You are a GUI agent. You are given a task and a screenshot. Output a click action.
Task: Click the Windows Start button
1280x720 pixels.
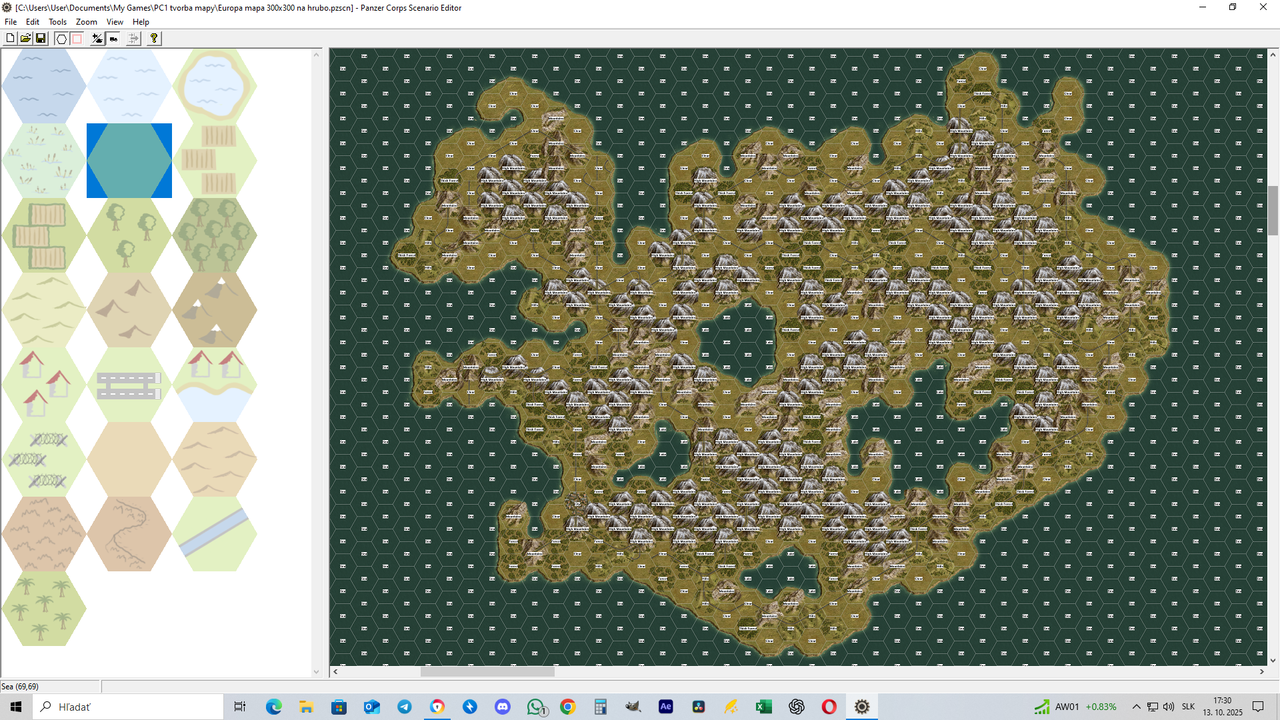point(16,706)
